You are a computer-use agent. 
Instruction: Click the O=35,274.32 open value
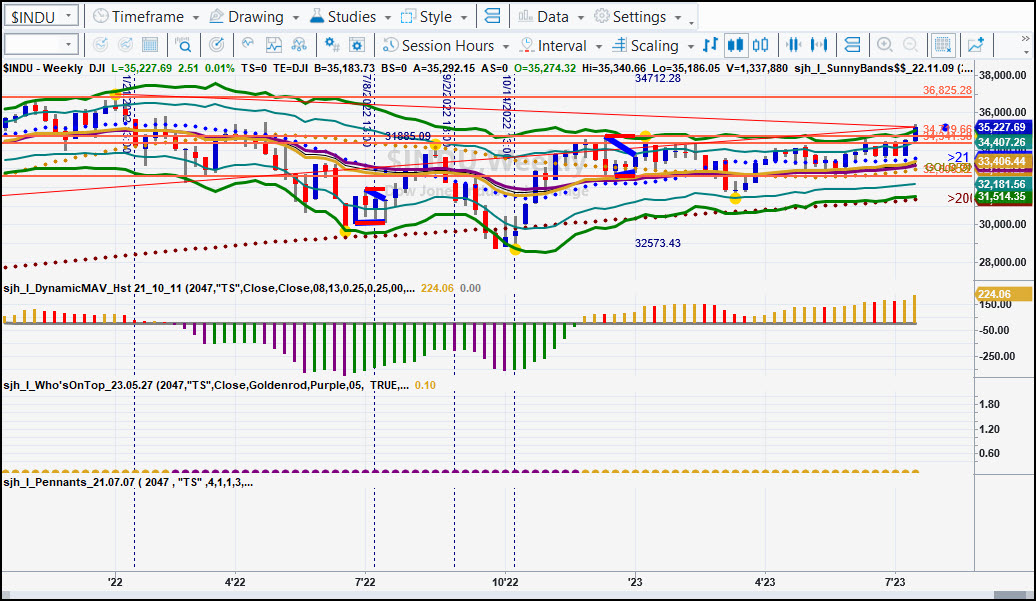(x=544, y=68)
